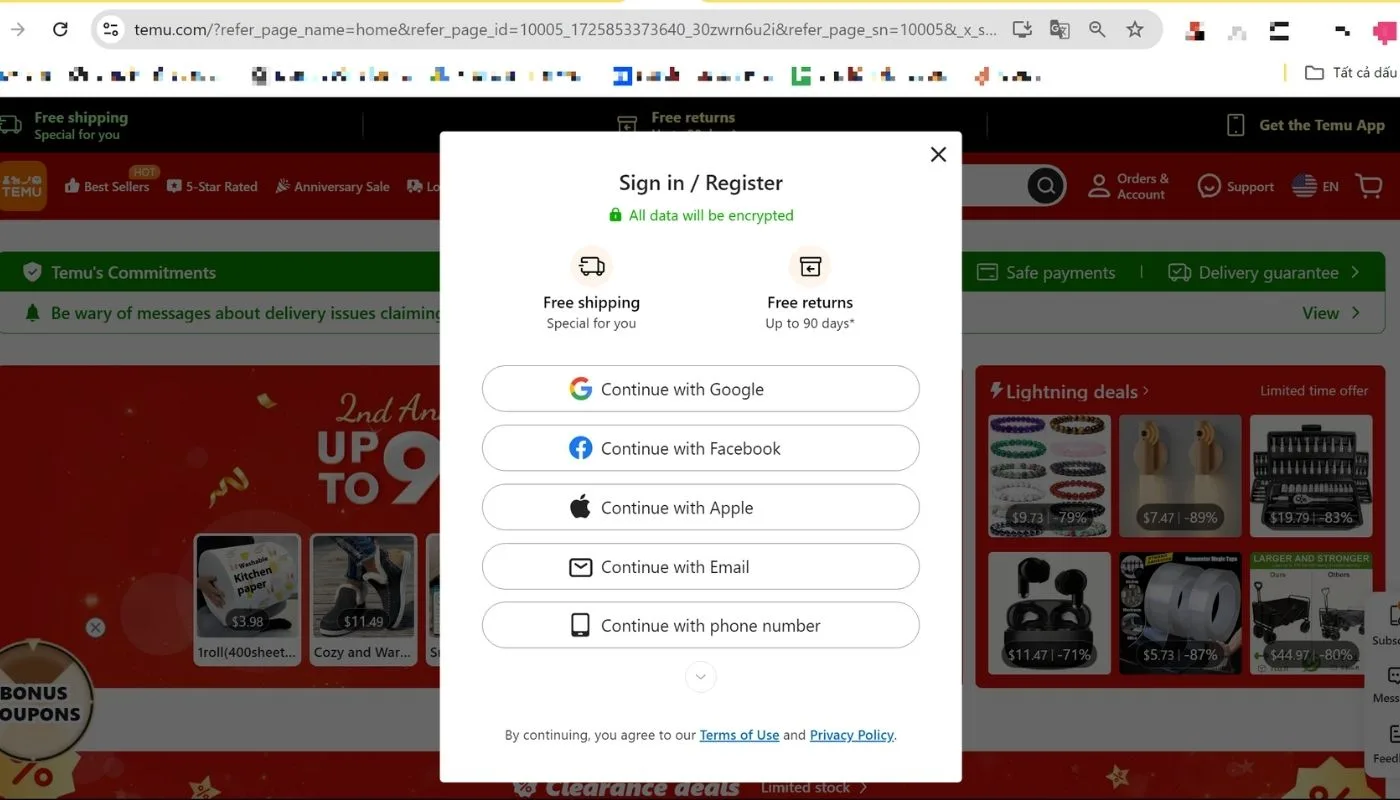The width and height of the screenshot is (1400, 800).
Task: Open the zoom magnifier icon in address bar
Action: point(1097,29)
